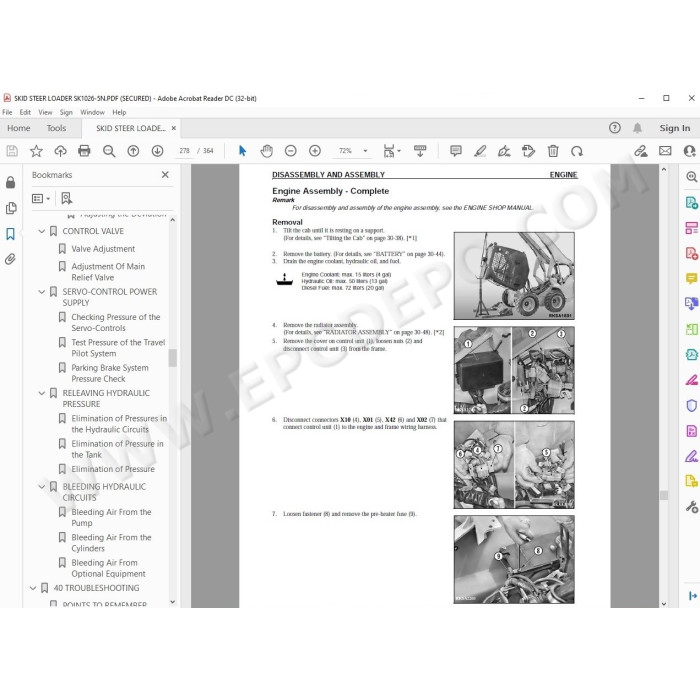Click the add new bookmark icon

pyautogui.click(x=67, y=198)
